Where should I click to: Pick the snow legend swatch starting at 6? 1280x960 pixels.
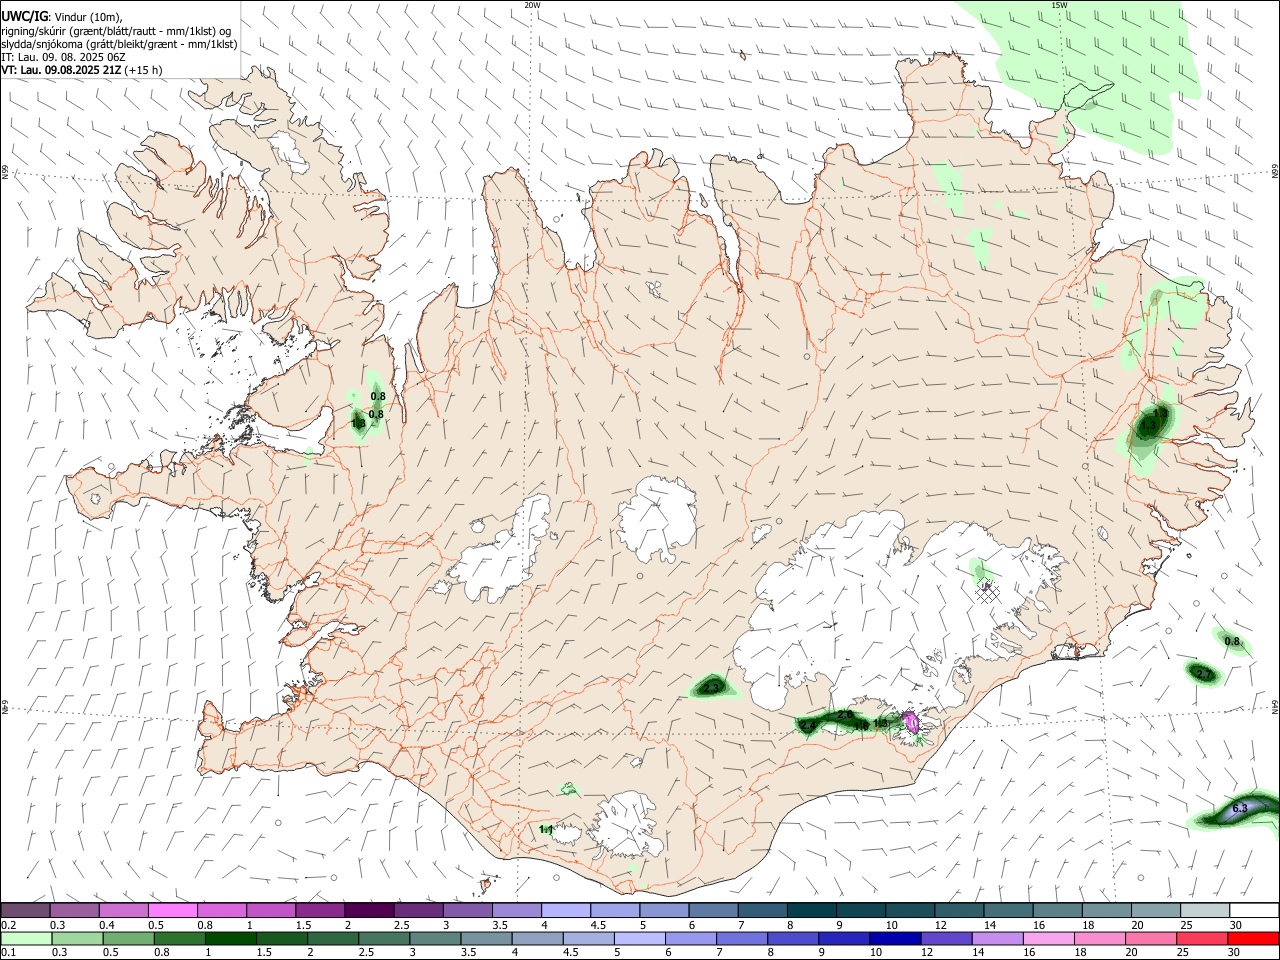(x=714, y=910)
